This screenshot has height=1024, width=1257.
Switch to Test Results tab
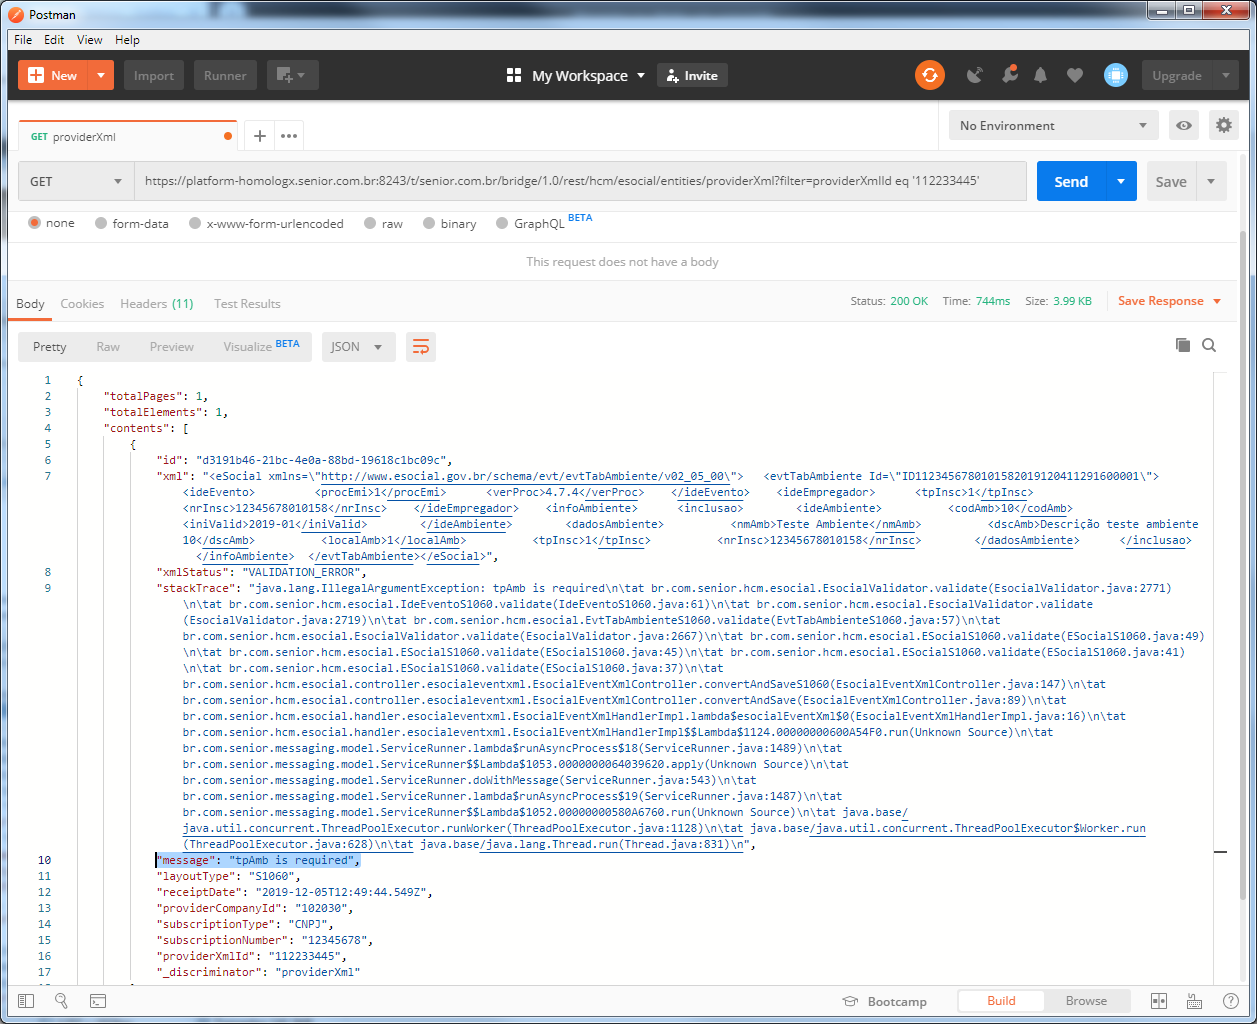point(247,303)
